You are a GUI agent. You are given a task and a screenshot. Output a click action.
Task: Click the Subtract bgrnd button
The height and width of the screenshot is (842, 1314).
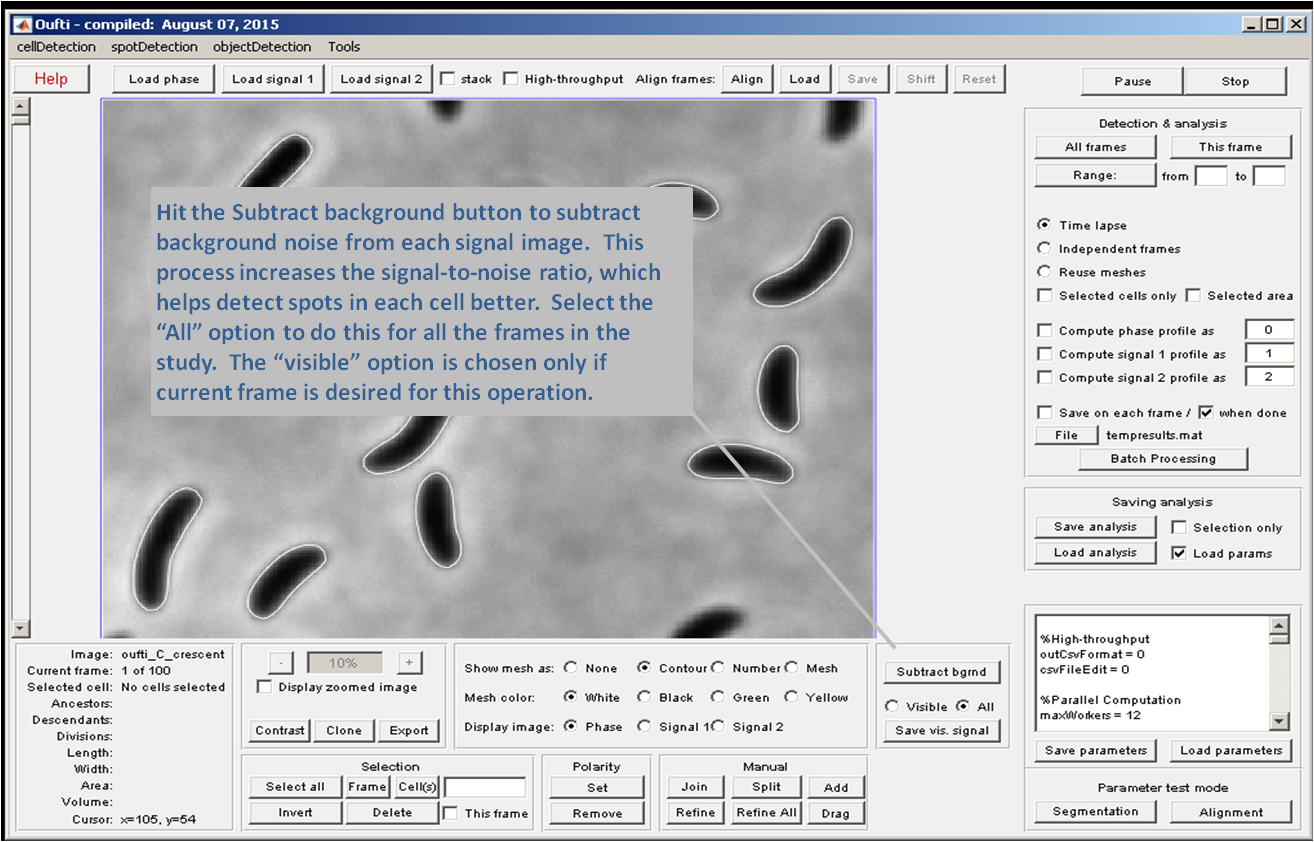941,672
